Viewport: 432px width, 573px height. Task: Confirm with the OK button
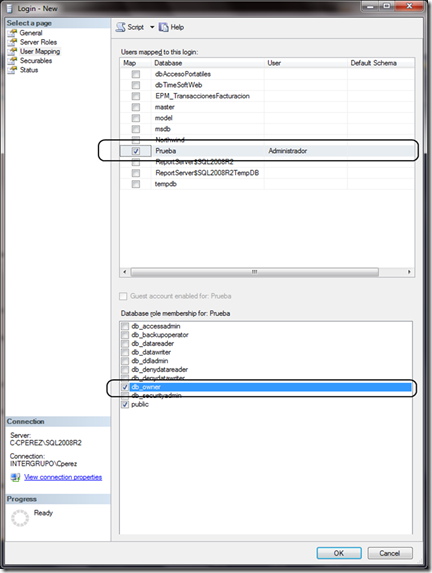(339, 553)
